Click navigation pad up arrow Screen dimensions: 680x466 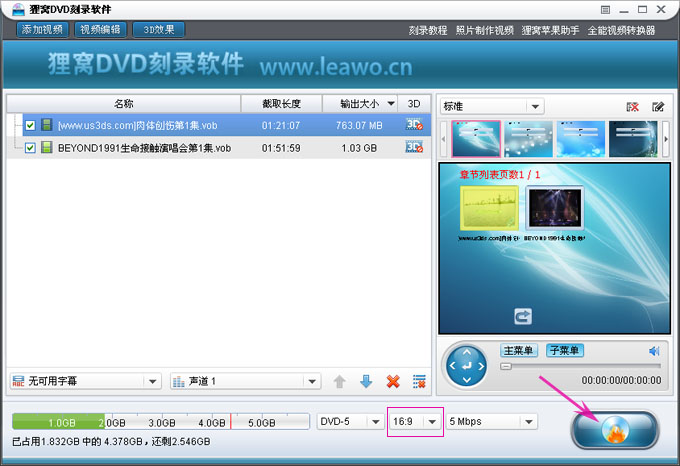pyautogui.click(x=467, y=352)
